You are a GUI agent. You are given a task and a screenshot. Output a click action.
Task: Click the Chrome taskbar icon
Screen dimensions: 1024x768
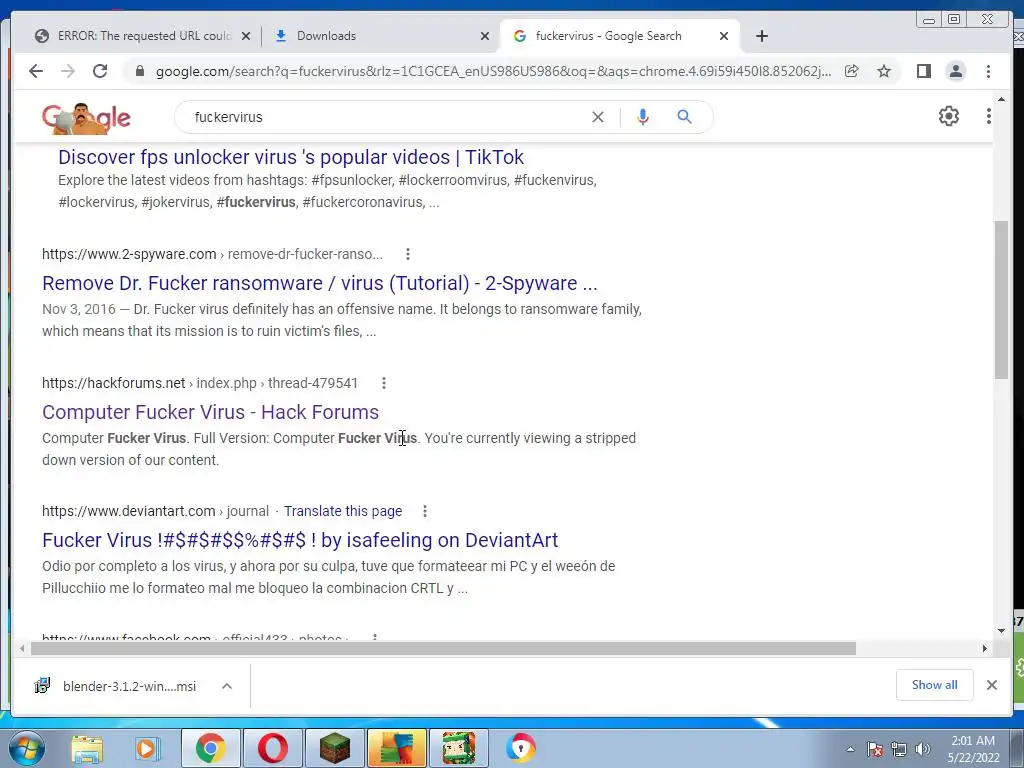coord(210,748)
